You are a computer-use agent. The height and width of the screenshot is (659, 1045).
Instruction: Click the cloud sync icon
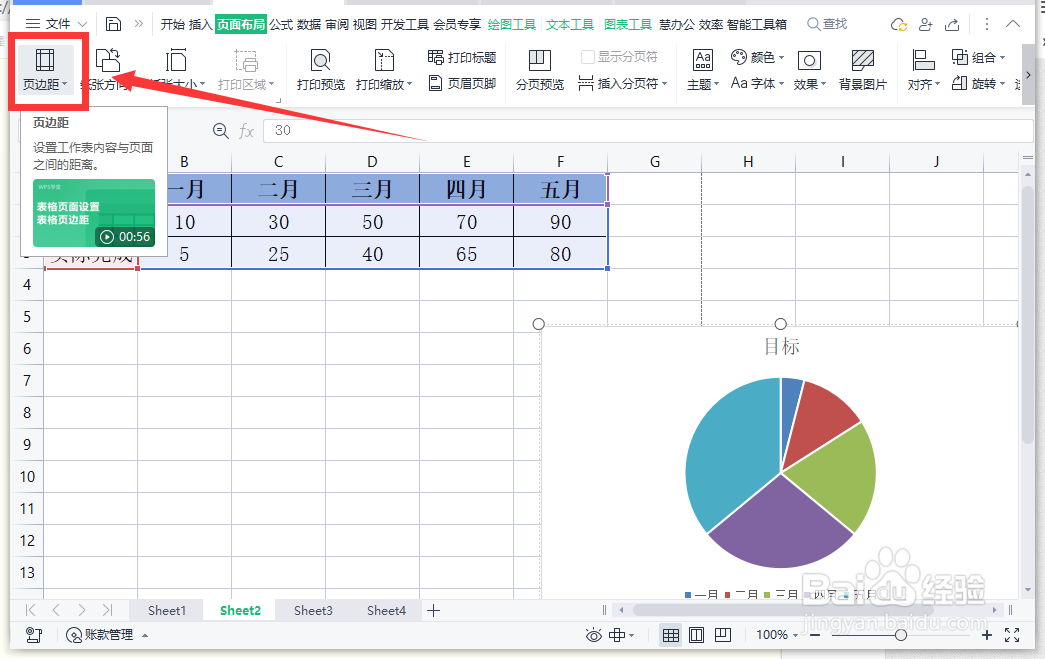(898, 25)
